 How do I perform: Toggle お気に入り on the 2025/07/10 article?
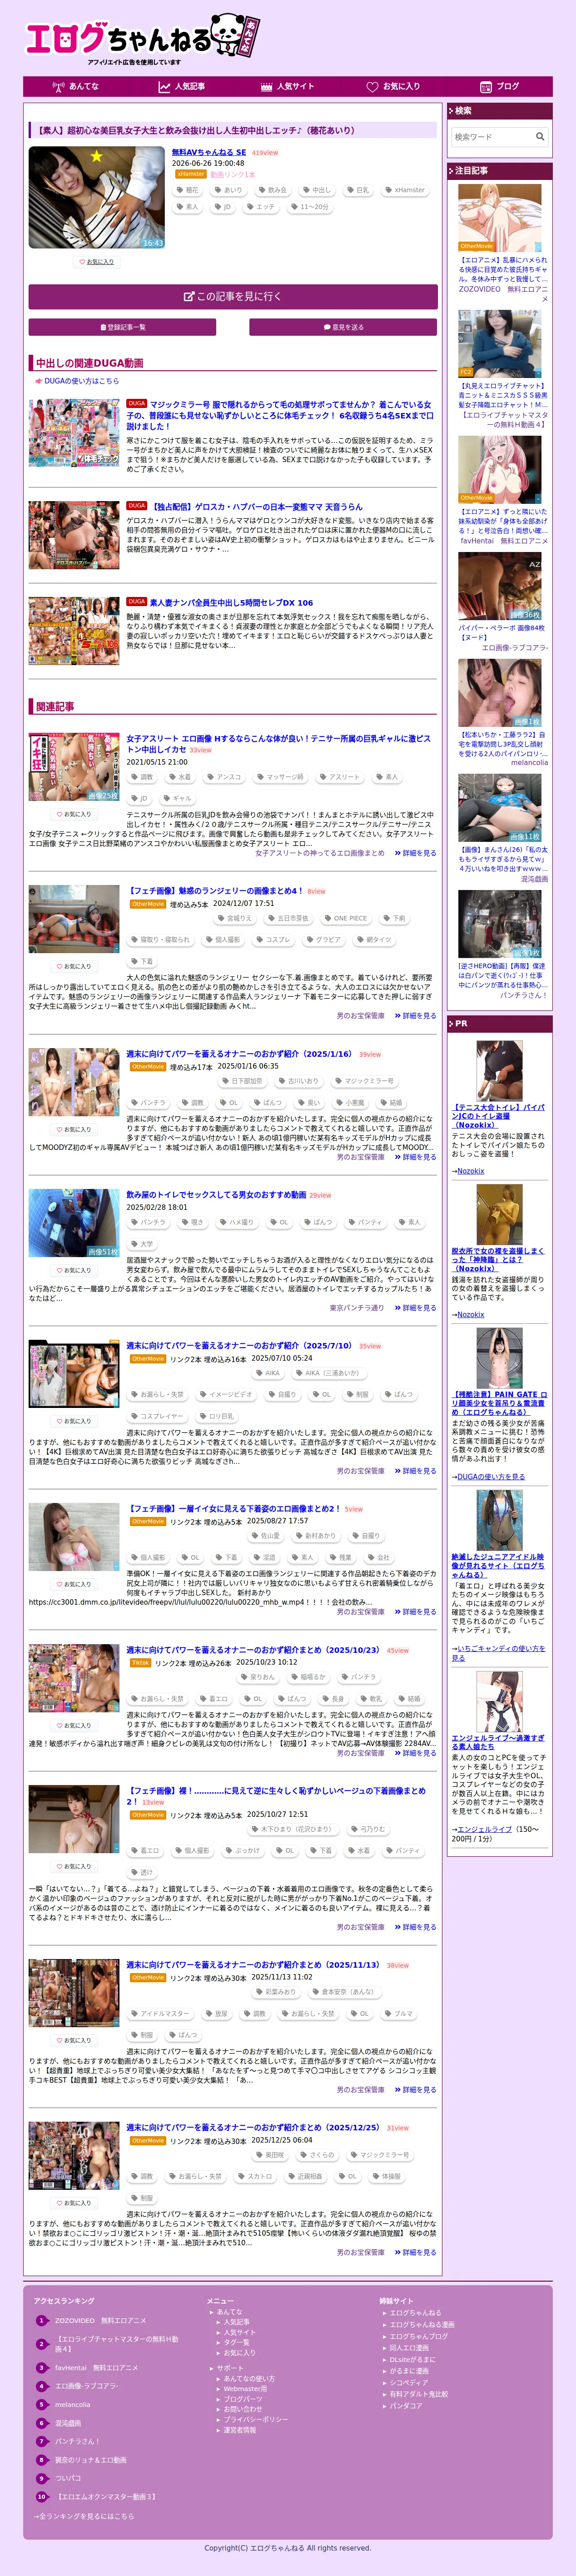(x=73, y=1420)
